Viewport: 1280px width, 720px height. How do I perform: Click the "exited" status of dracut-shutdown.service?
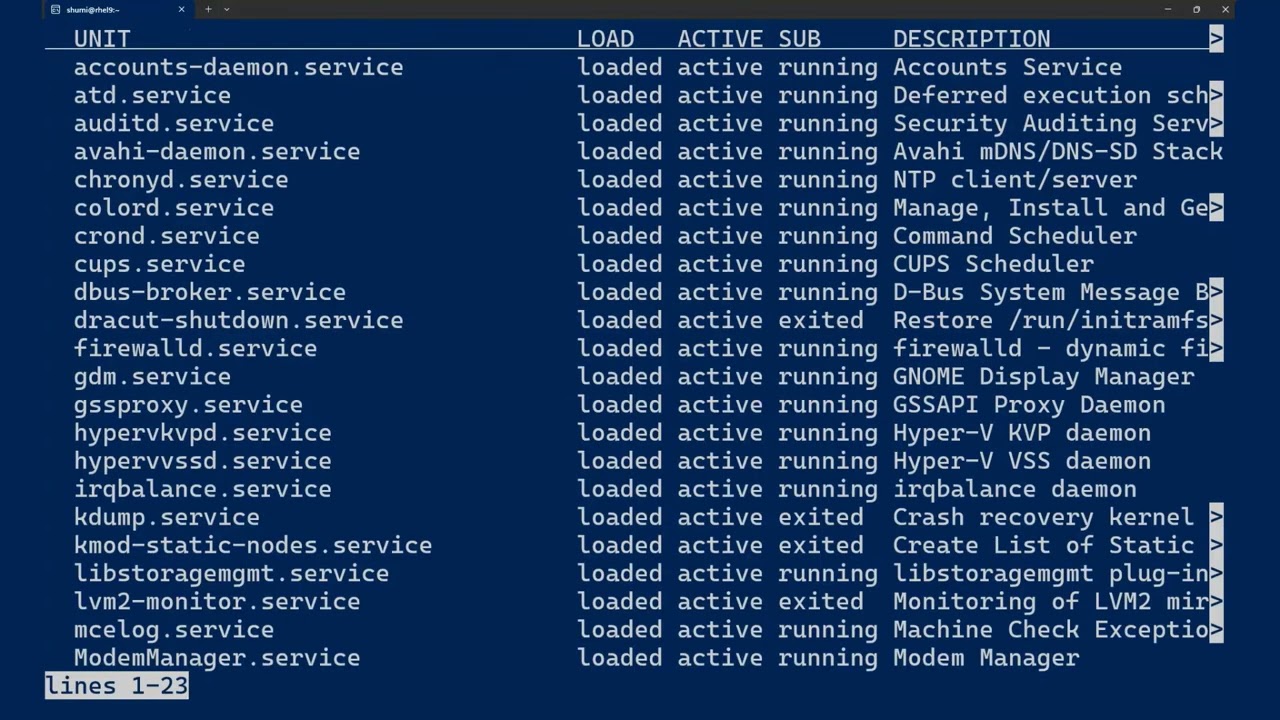pyautogui.click(x=820, y=320)
